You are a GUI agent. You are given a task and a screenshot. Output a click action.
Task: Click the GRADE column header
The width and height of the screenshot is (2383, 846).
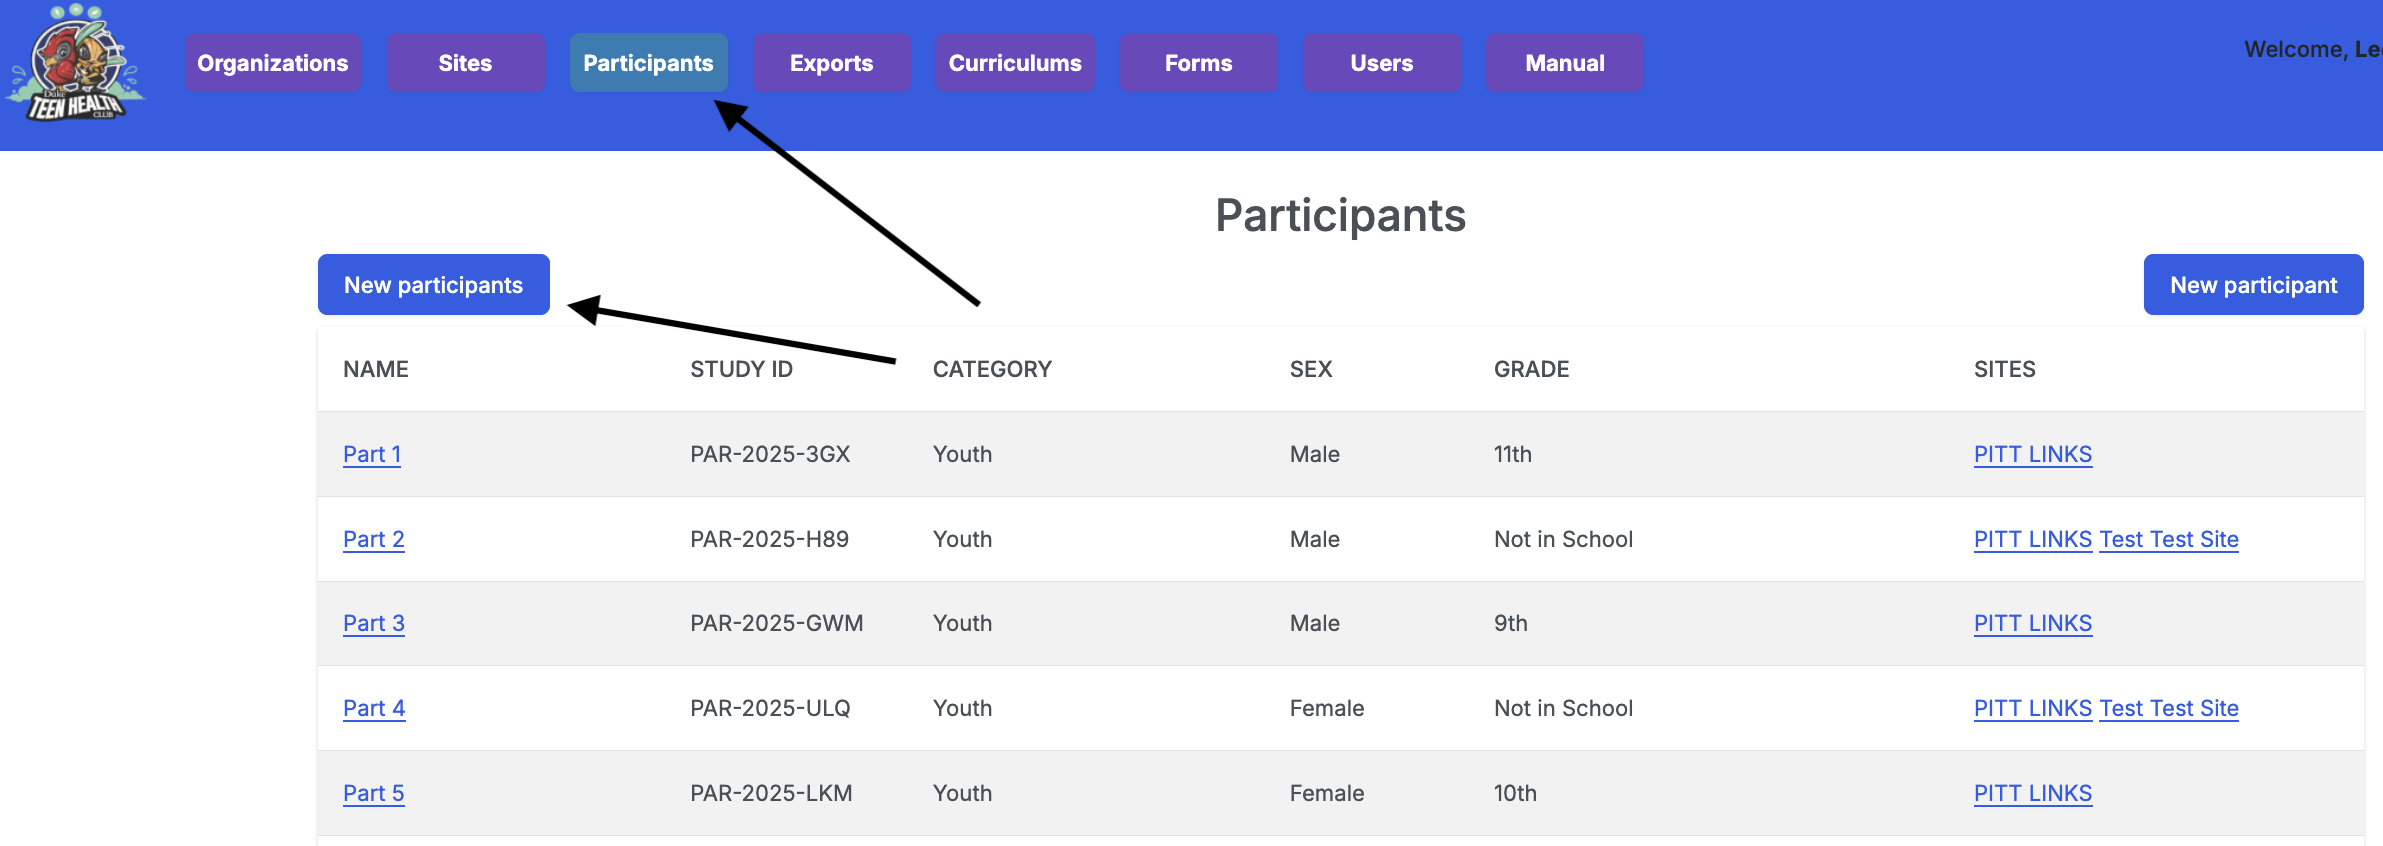pos(1531,369)
